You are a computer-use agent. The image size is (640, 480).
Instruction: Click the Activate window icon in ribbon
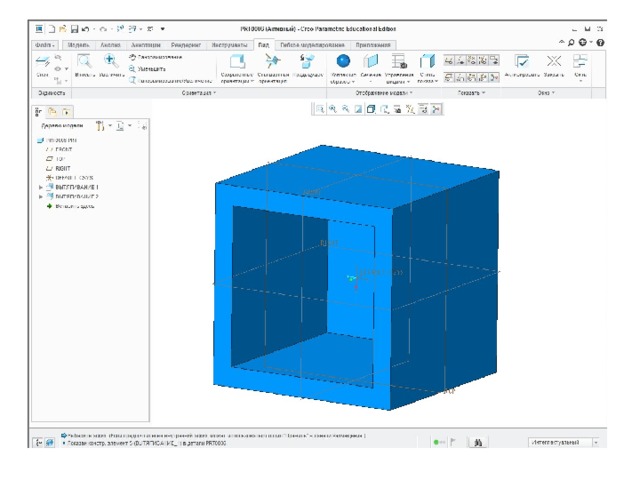pos(521,62)
